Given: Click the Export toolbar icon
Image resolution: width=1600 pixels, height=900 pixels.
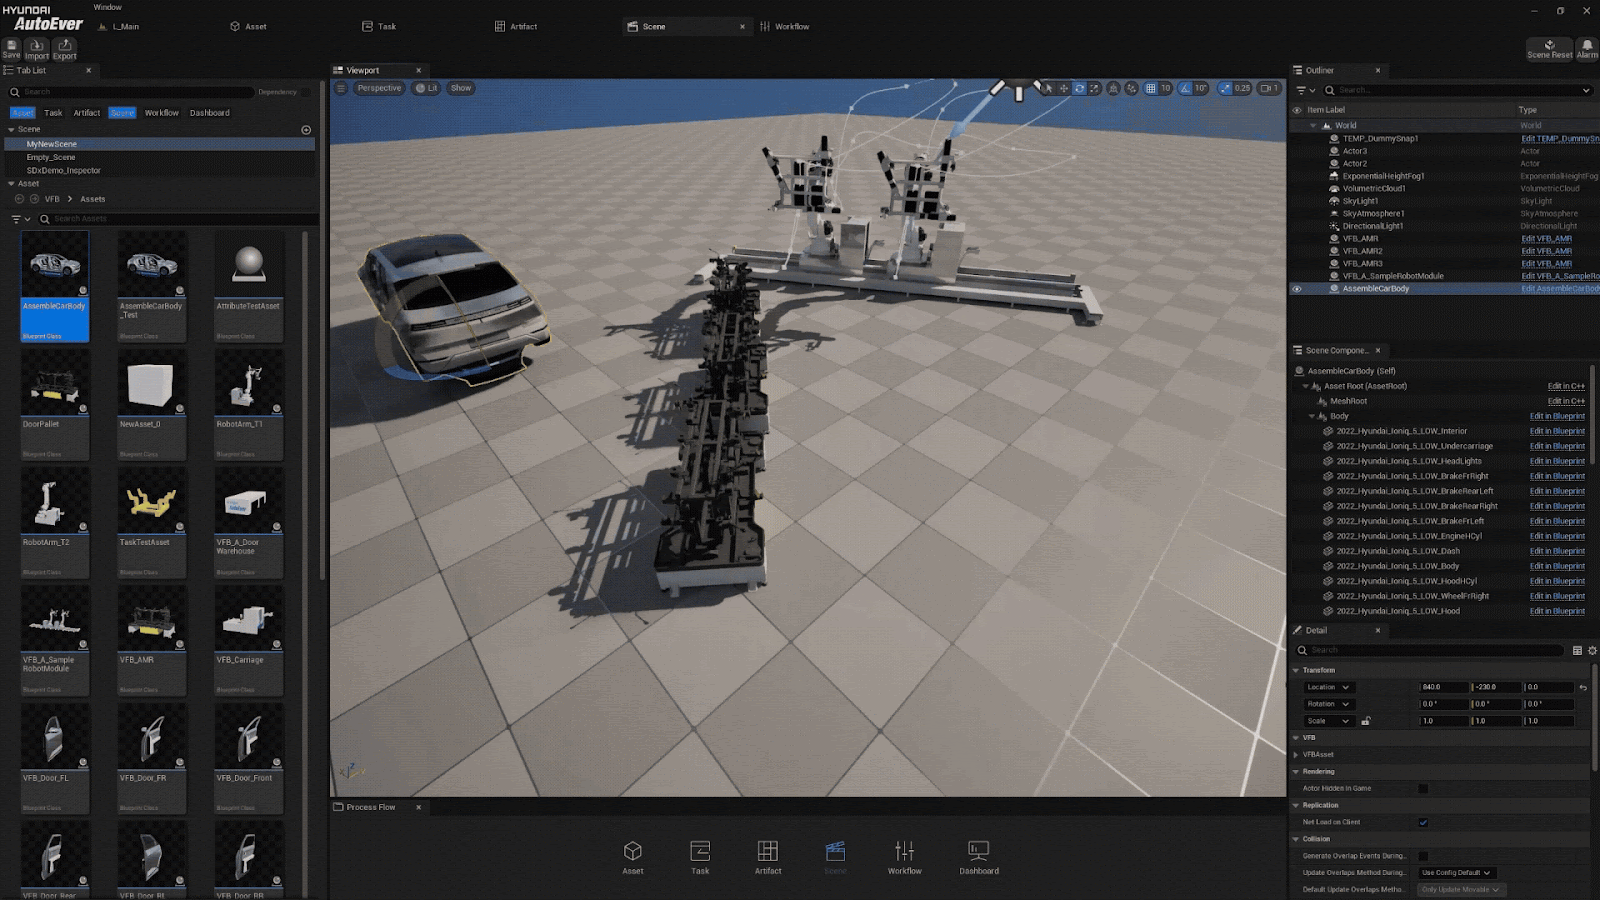Looking at the screenshot, I should pyautogui.click(x=65, y=49).
